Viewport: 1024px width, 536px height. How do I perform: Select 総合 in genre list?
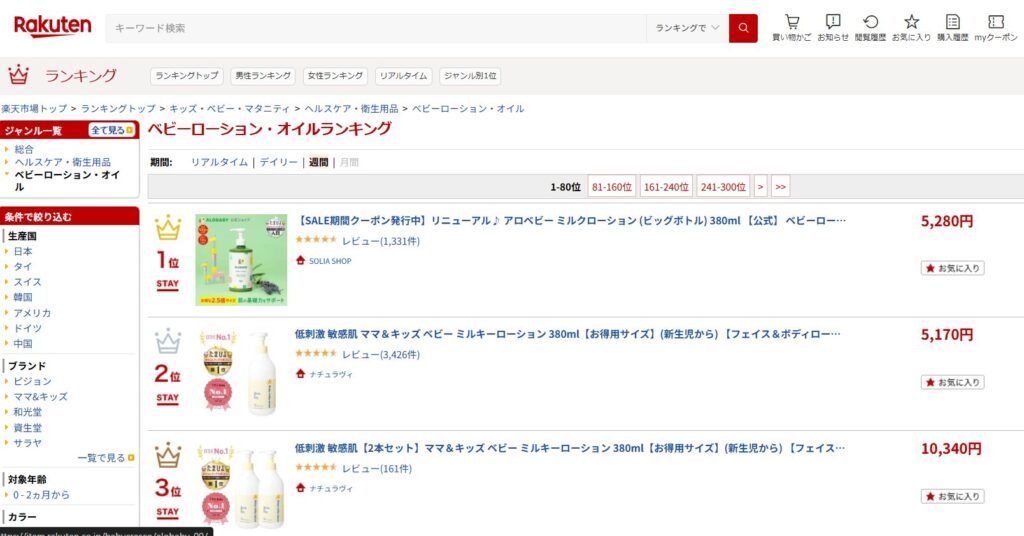coord(24,149)
